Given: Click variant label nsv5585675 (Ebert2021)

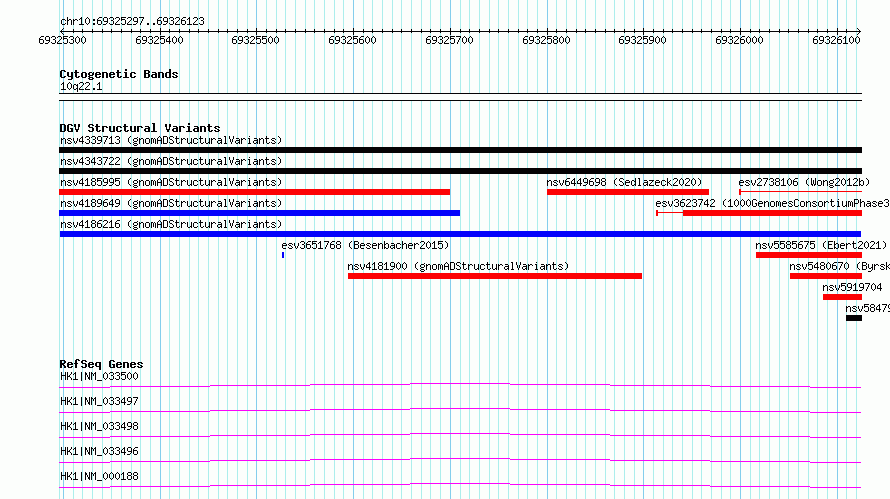Looking at the screenshot, I should pos(821,245).
